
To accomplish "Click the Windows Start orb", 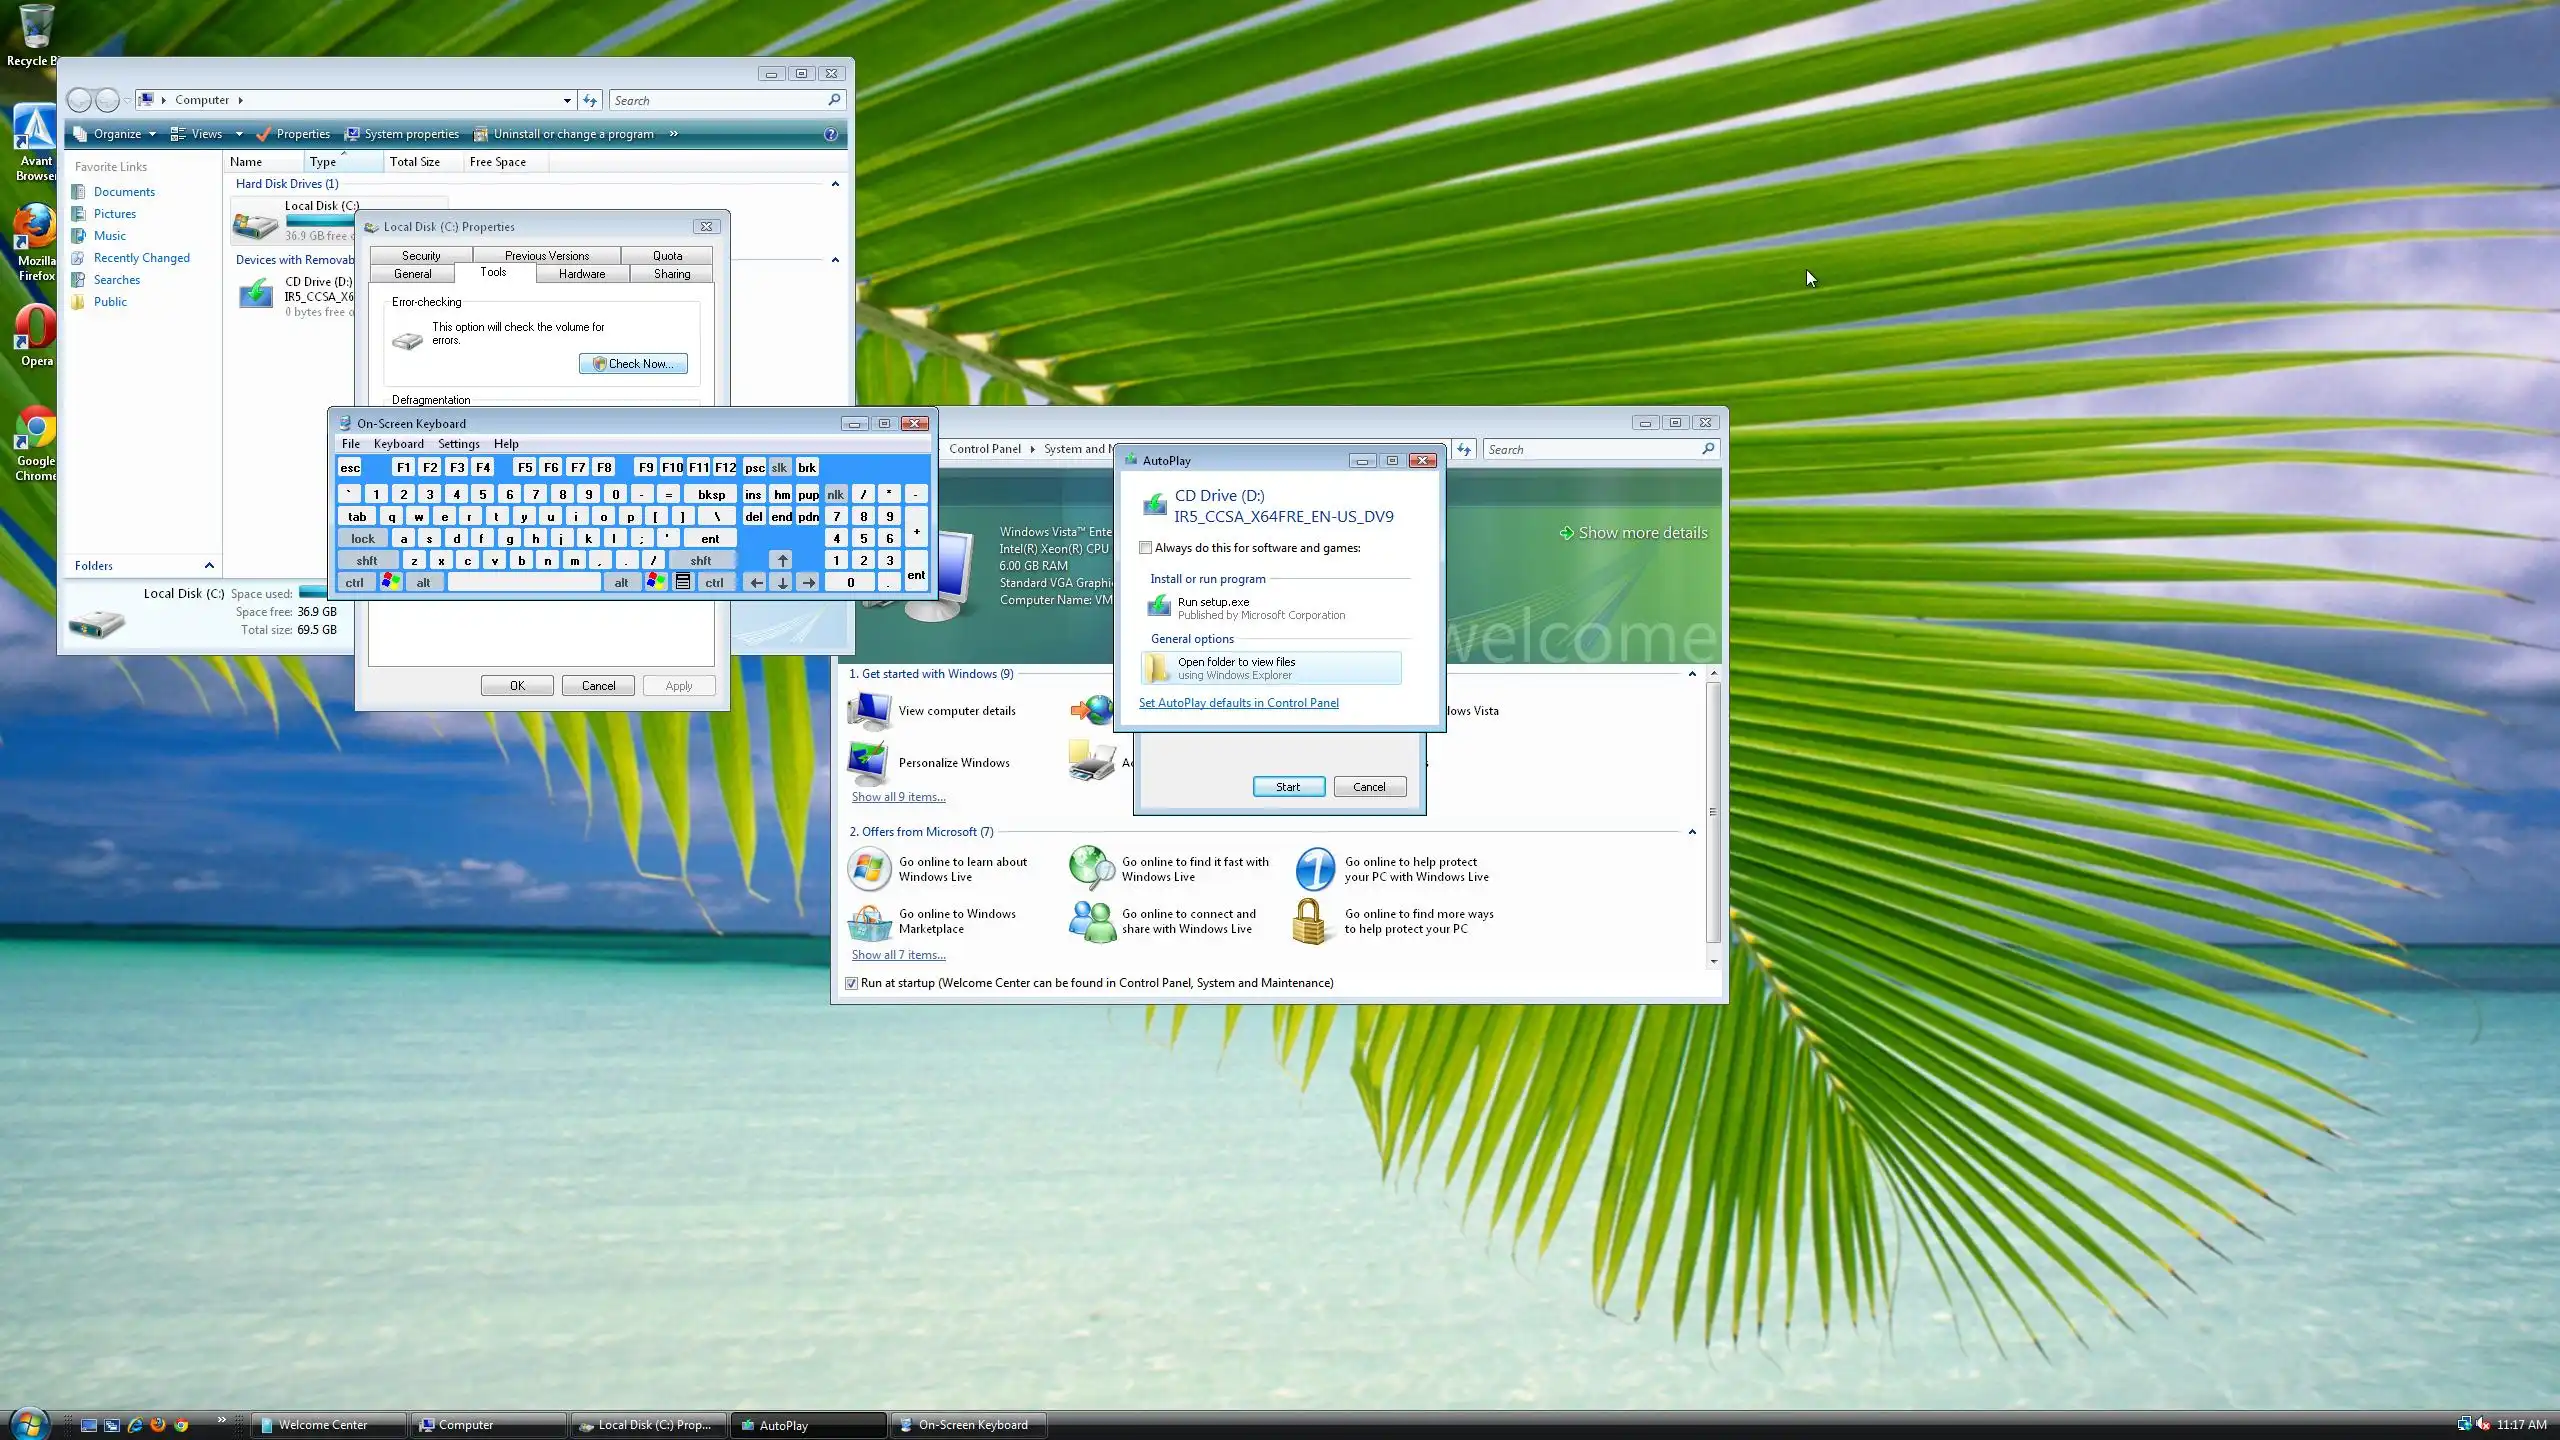I will pos(28,1423).
